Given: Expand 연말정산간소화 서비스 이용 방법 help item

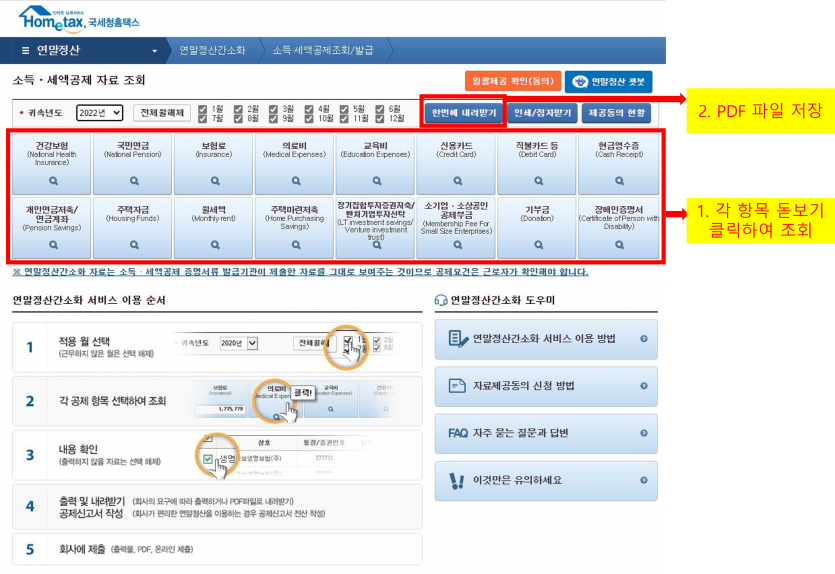Looking at the screenshot, I should click(x=546, y=339).
